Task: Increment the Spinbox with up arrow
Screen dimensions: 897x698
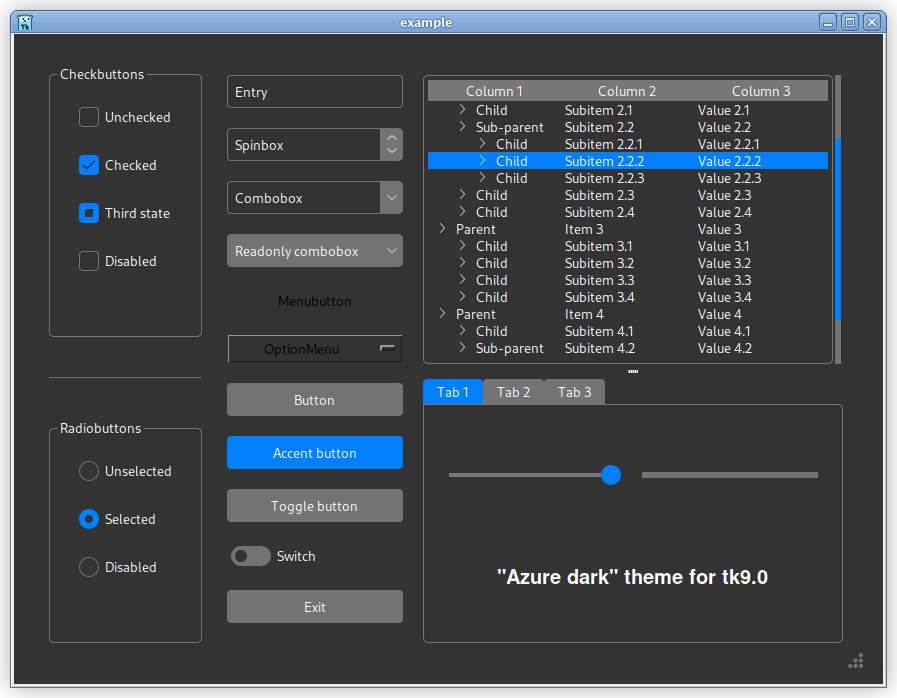Action: point(392,137)
